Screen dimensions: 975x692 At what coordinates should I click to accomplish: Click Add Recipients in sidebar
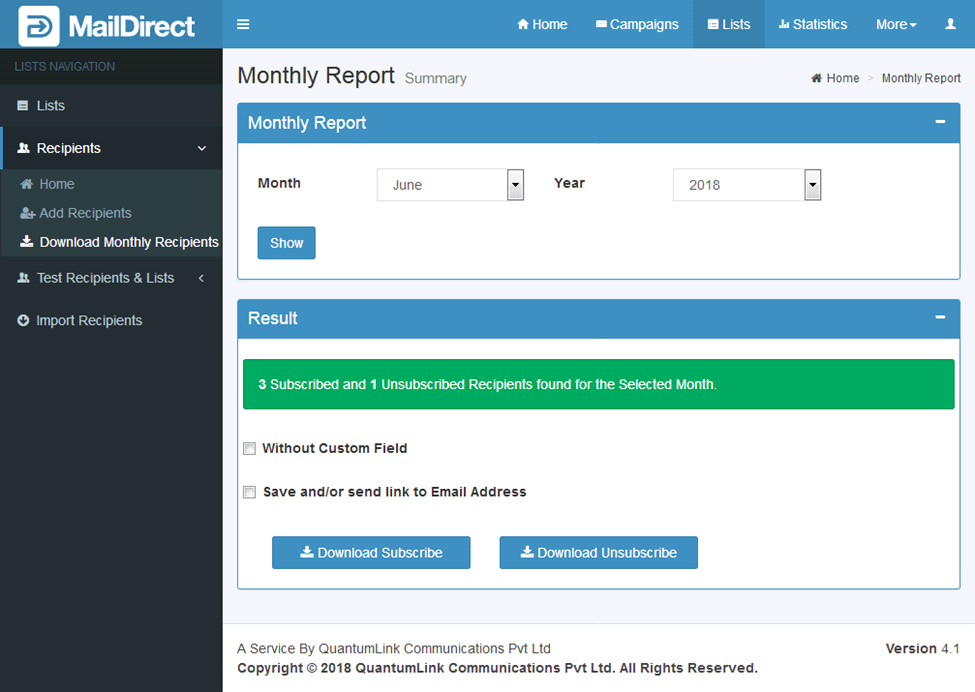tap(85, 213)
